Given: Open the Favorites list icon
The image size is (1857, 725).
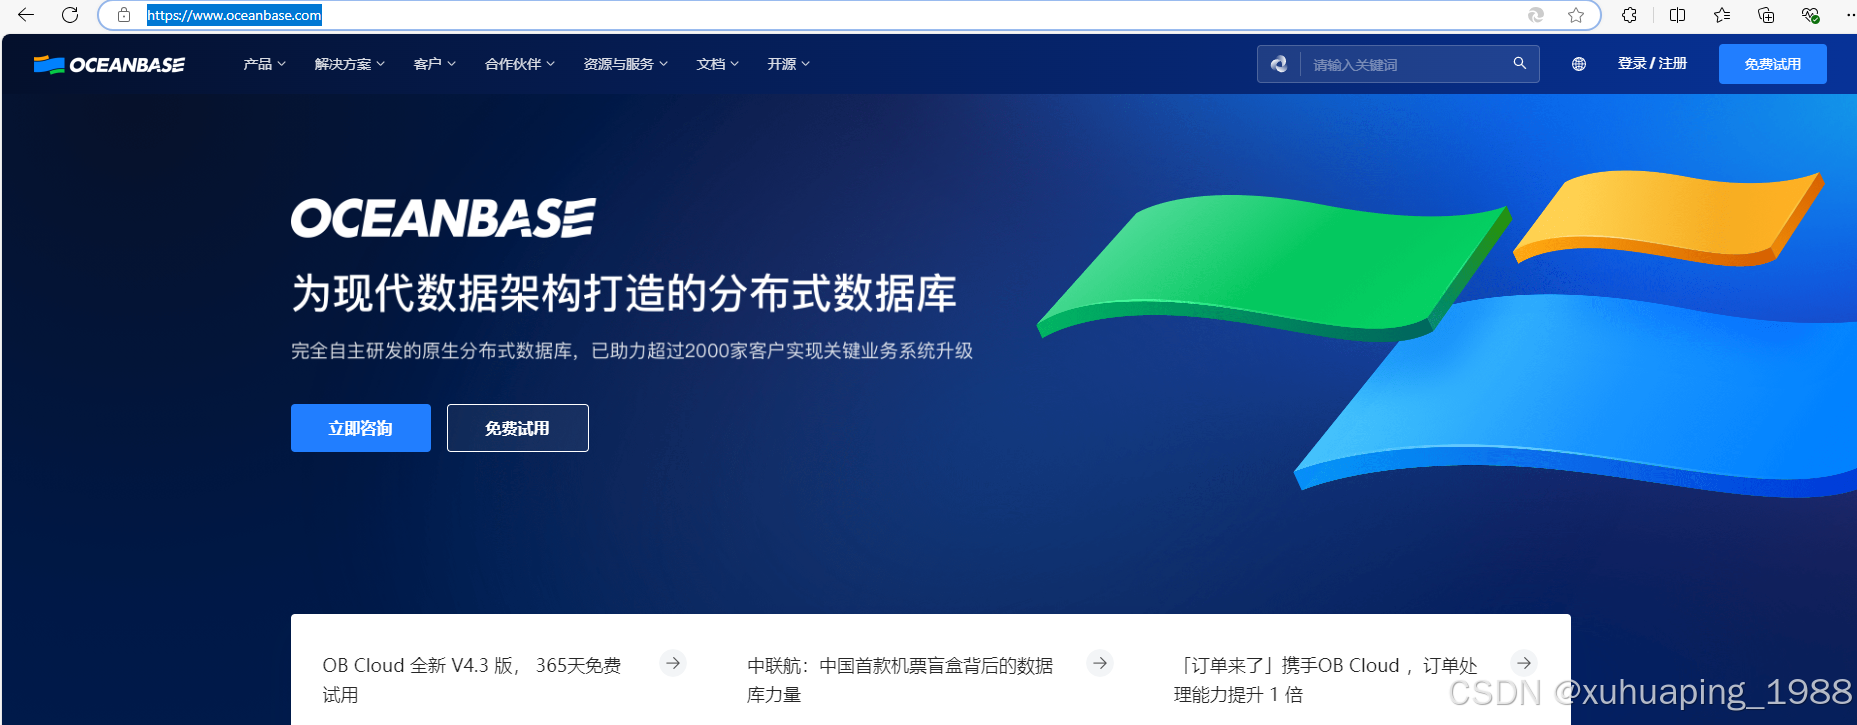Looking at the screenshot, I should pyautogui.click(x=1722, y=15).
